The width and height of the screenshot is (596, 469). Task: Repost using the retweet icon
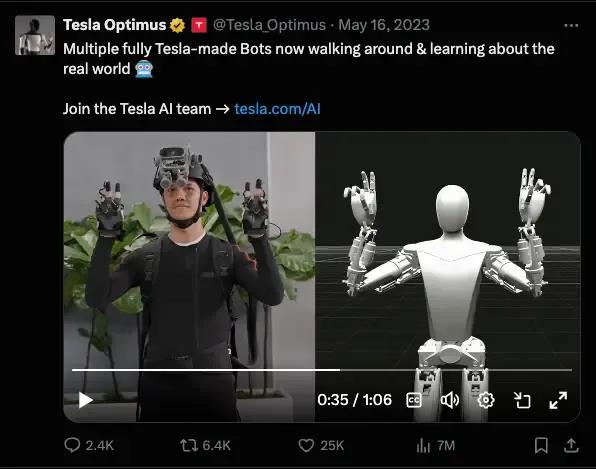pos(189,445)
